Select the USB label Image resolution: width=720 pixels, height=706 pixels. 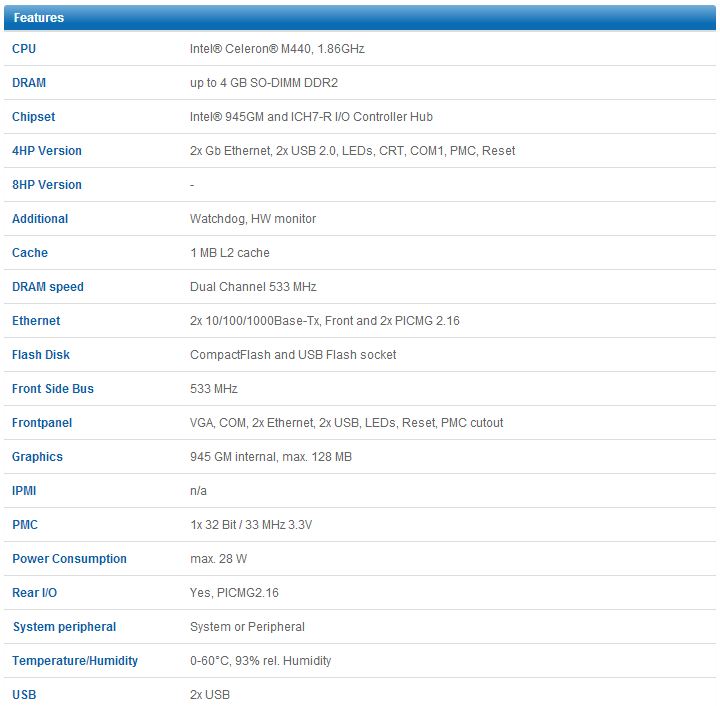pyautogui.click(x=24, y=694)
